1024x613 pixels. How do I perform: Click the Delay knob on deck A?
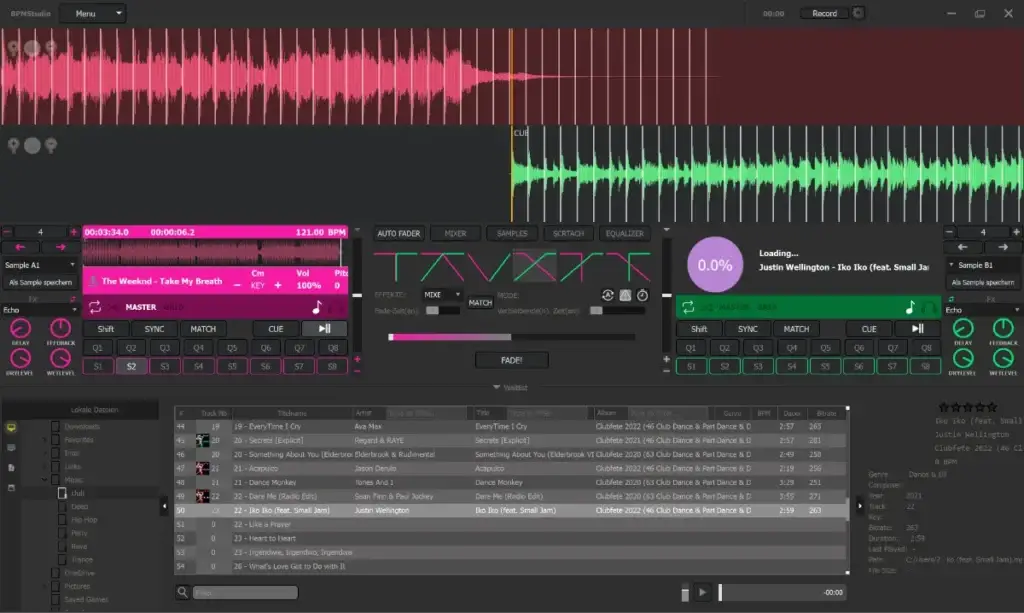click(20, 328)
